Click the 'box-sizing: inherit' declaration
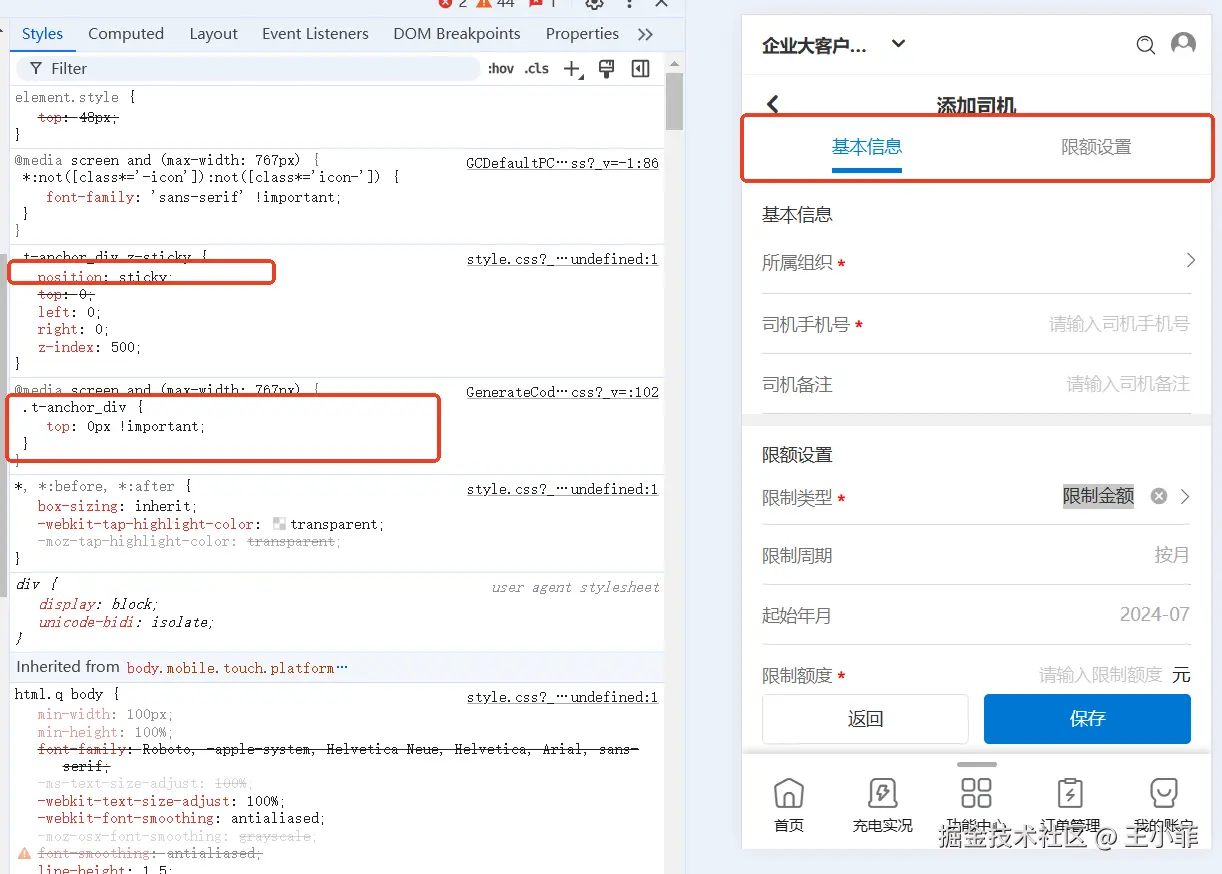1222x874 pixels. click(117, 507)
